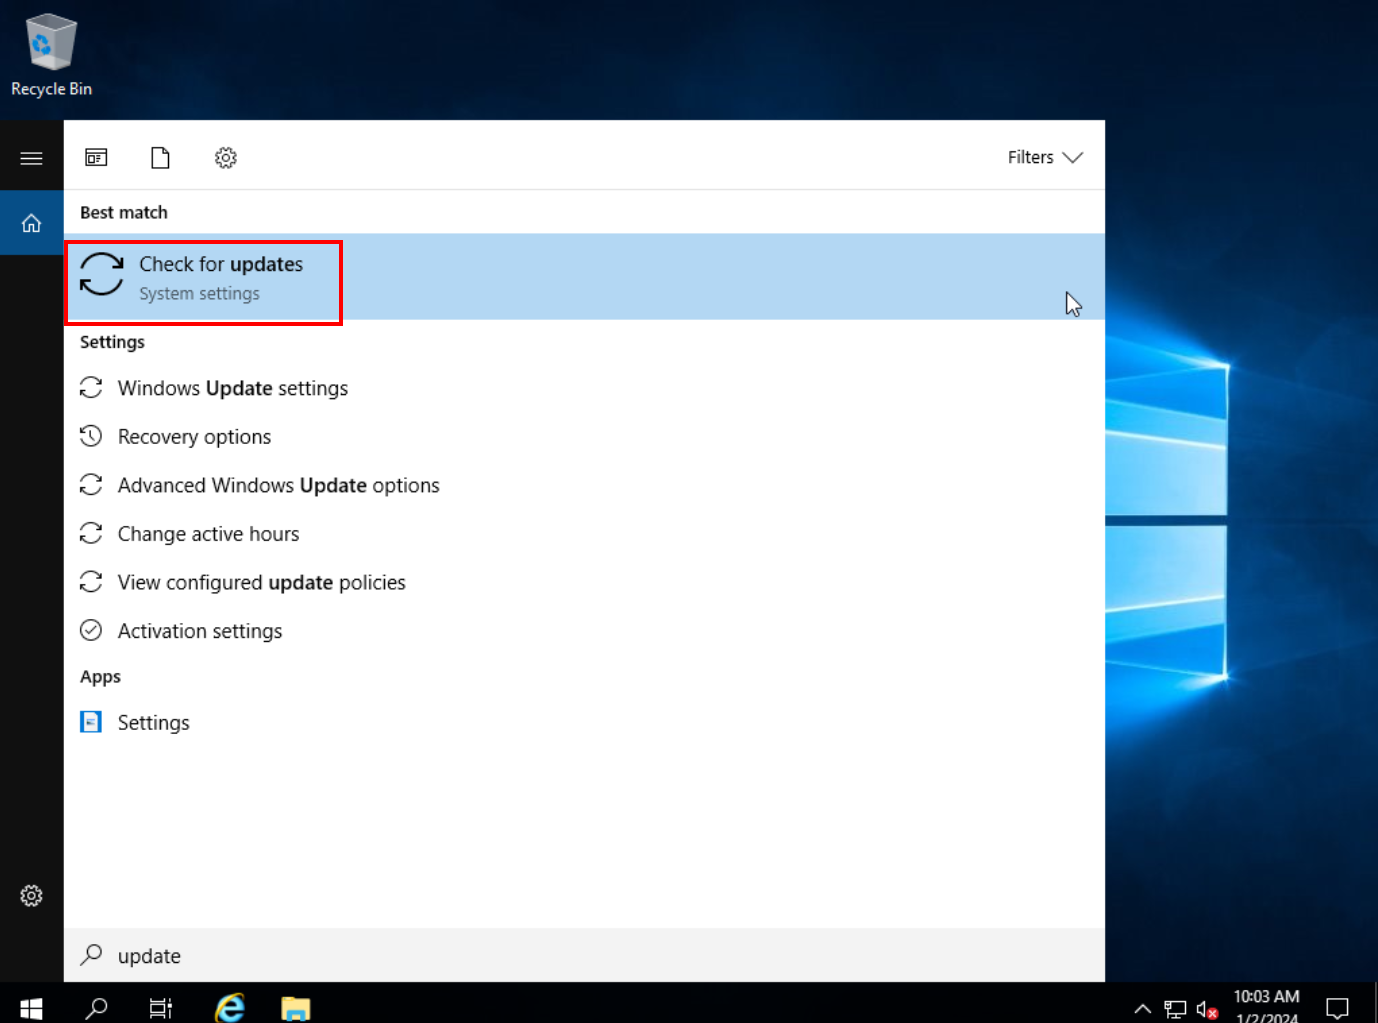Image resolution: width=1378 pixels, height=1023 pixels.
Task: Select the Settings filter gear icon
Action: [226, 158]
